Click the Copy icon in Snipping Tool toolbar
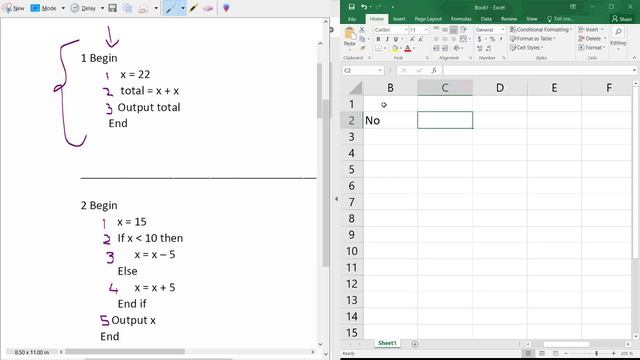This screenshot has height=360, width=640. [127, 8]
